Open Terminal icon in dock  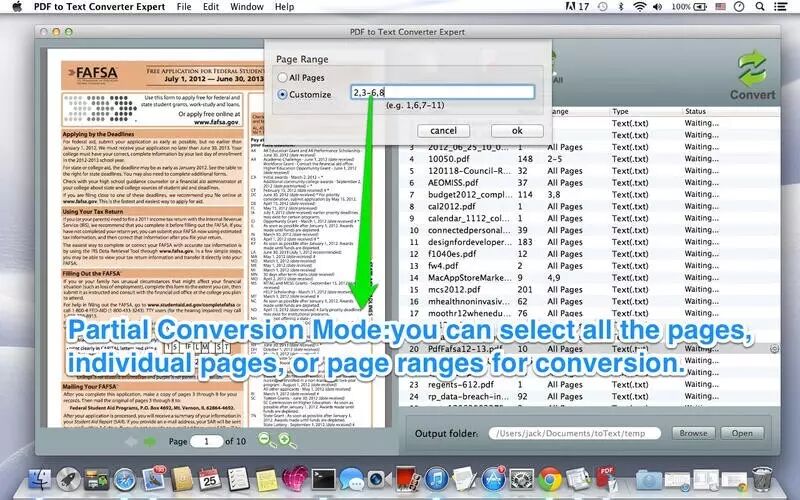pos(323,480)
